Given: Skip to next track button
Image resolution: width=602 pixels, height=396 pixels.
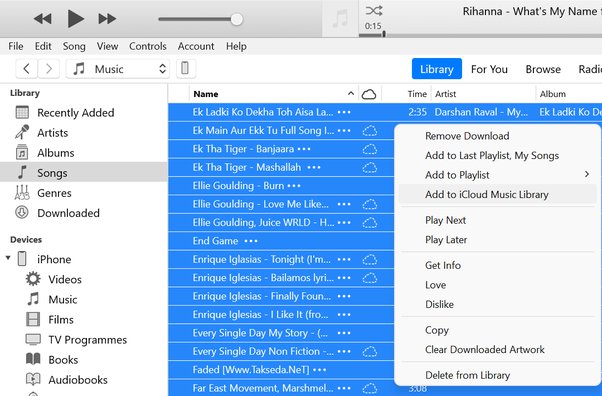Looking at the screenshot, I should (107, 18).
